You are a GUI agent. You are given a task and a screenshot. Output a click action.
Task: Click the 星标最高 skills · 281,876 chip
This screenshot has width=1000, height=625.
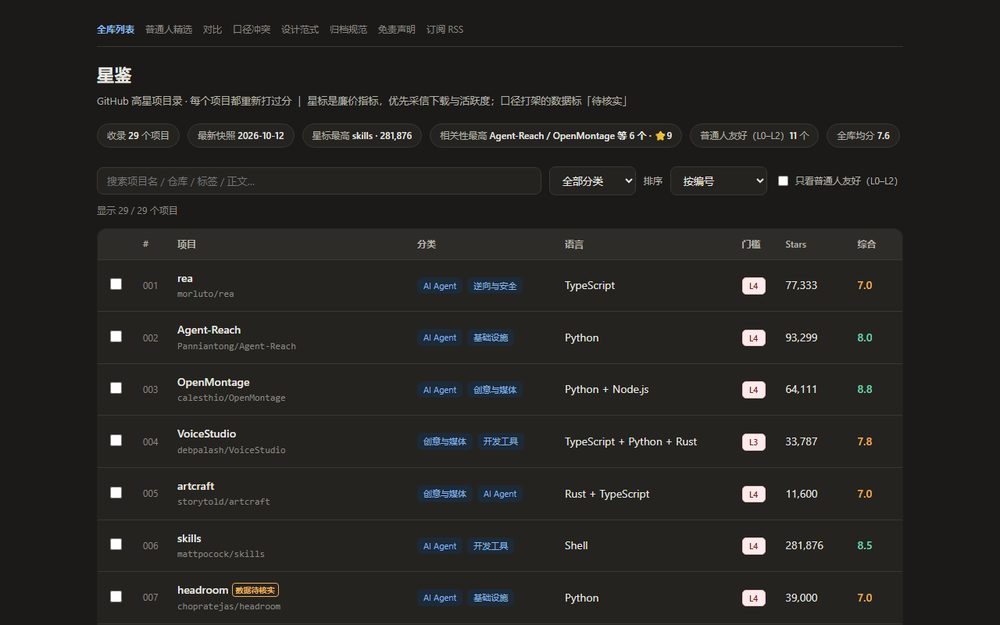362,136
